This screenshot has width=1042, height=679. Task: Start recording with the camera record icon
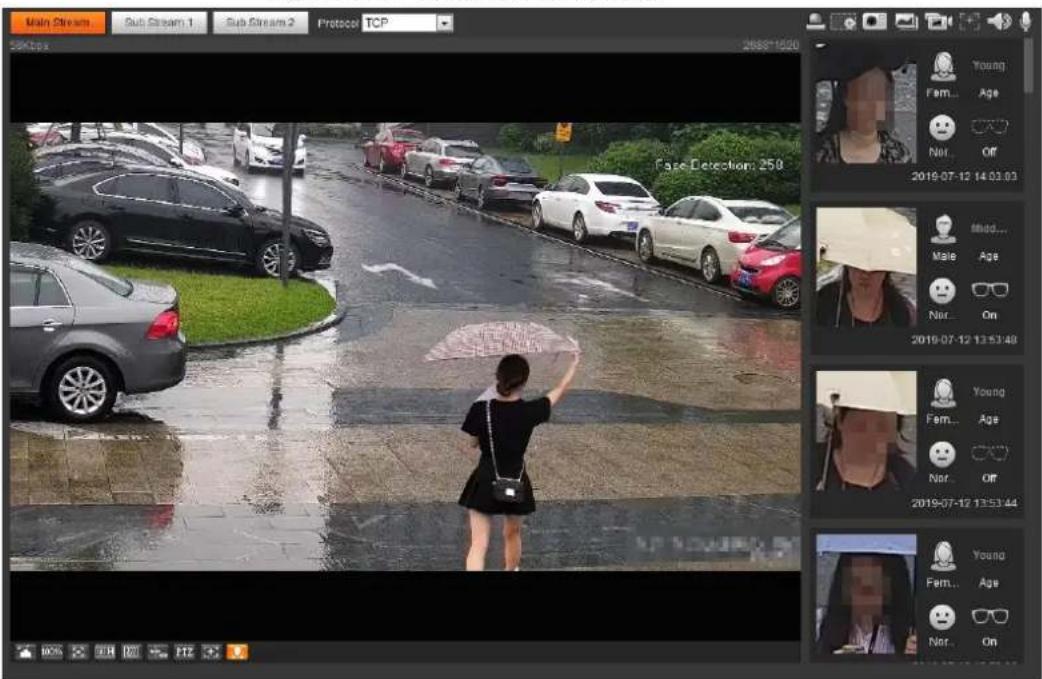coord(938,22)
